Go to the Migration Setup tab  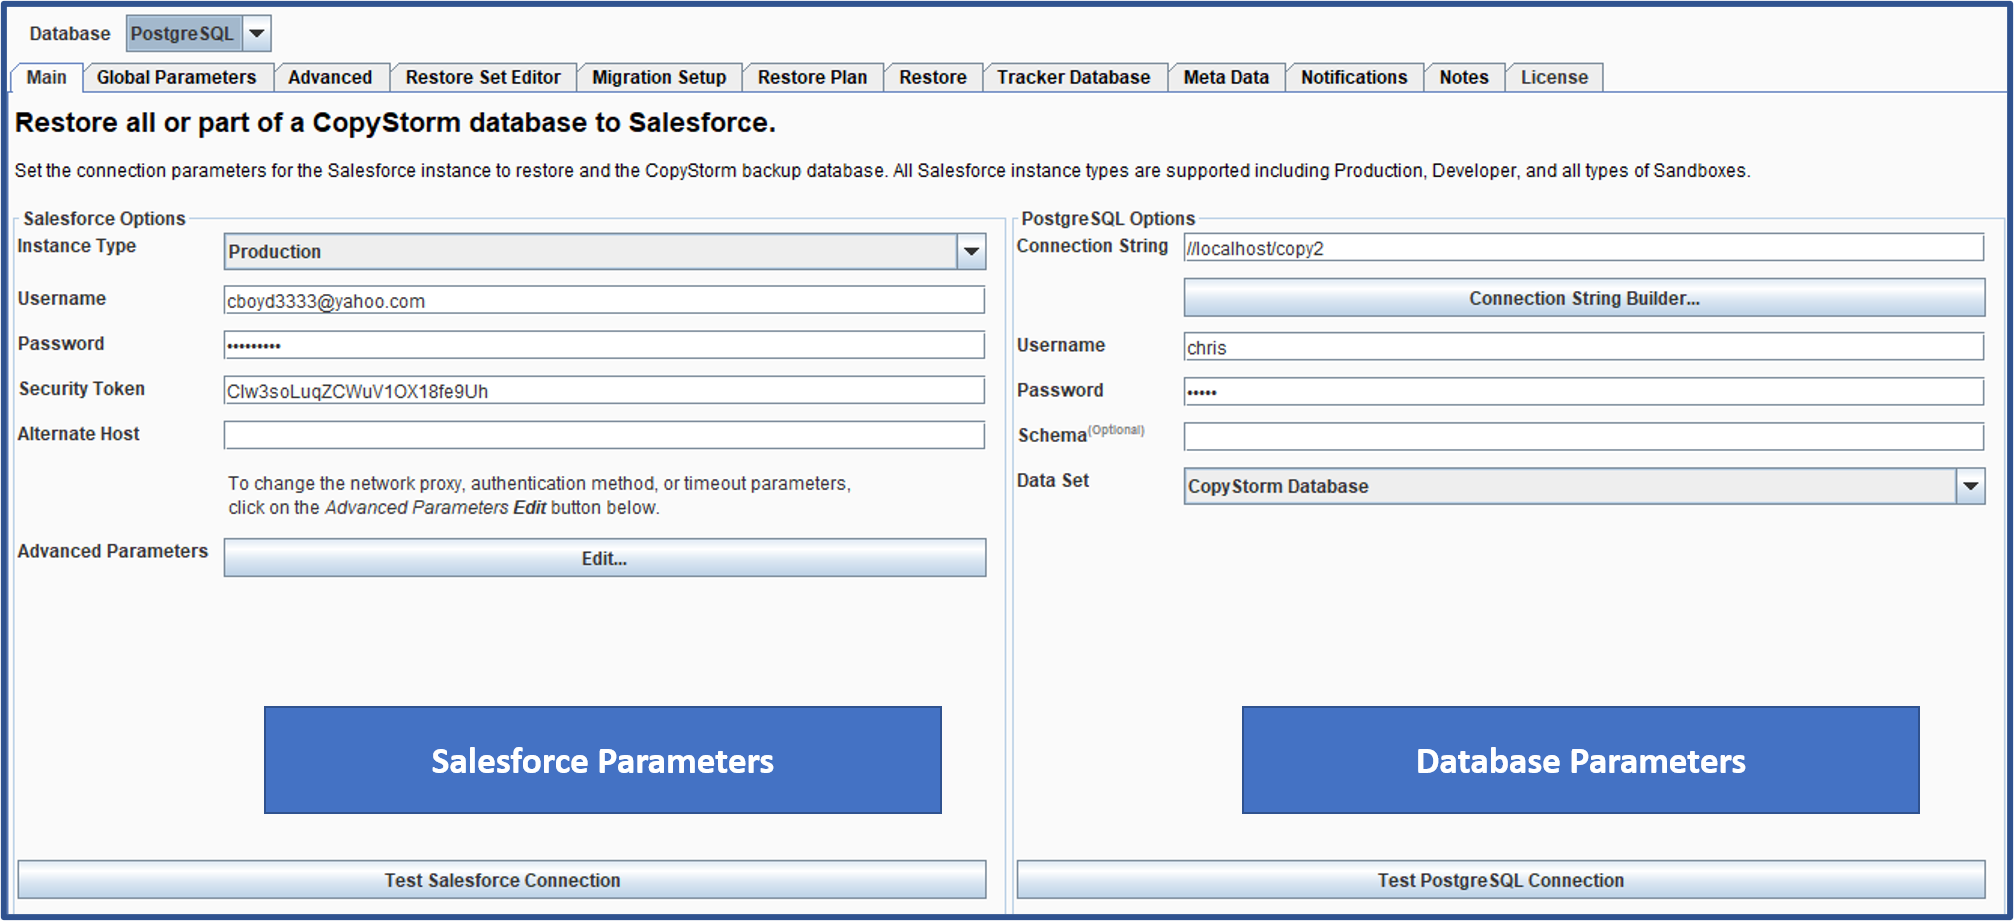coord(659,77)
